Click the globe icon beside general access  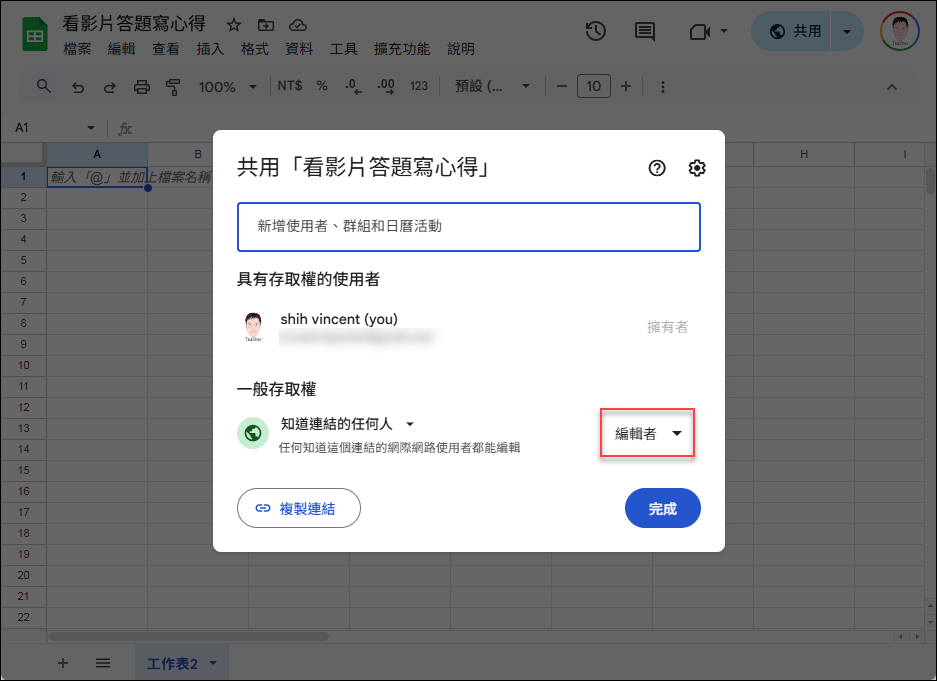(x=253, y=433)
